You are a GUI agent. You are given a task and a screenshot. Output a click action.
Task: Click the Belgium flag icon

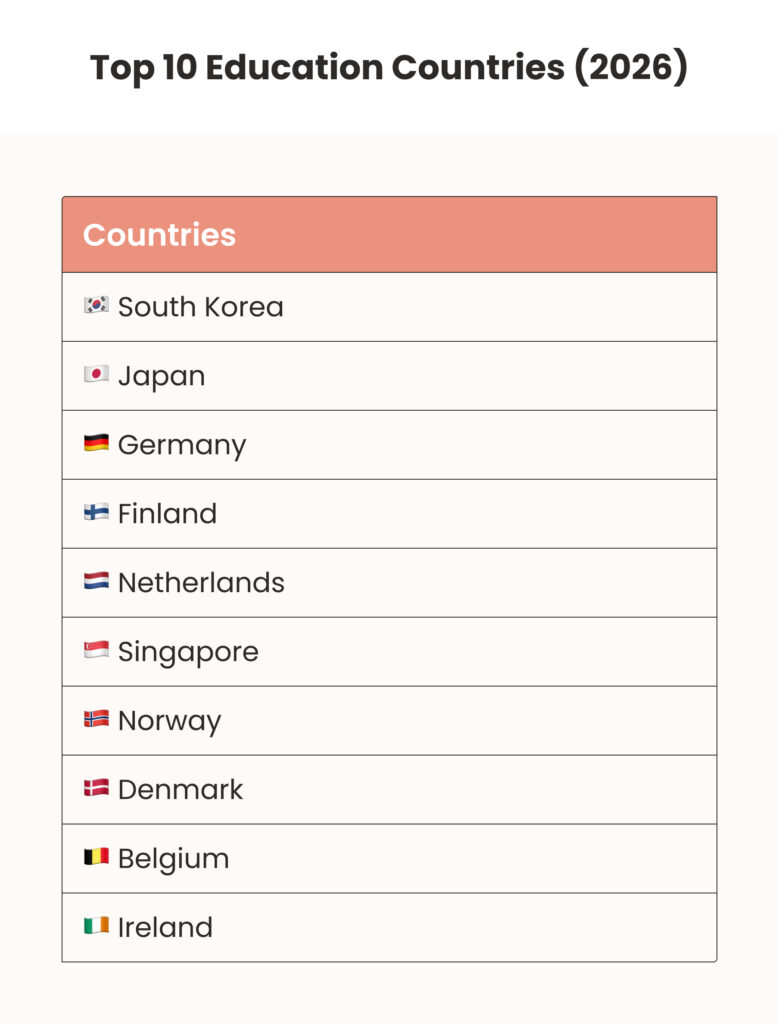point(96,857)
